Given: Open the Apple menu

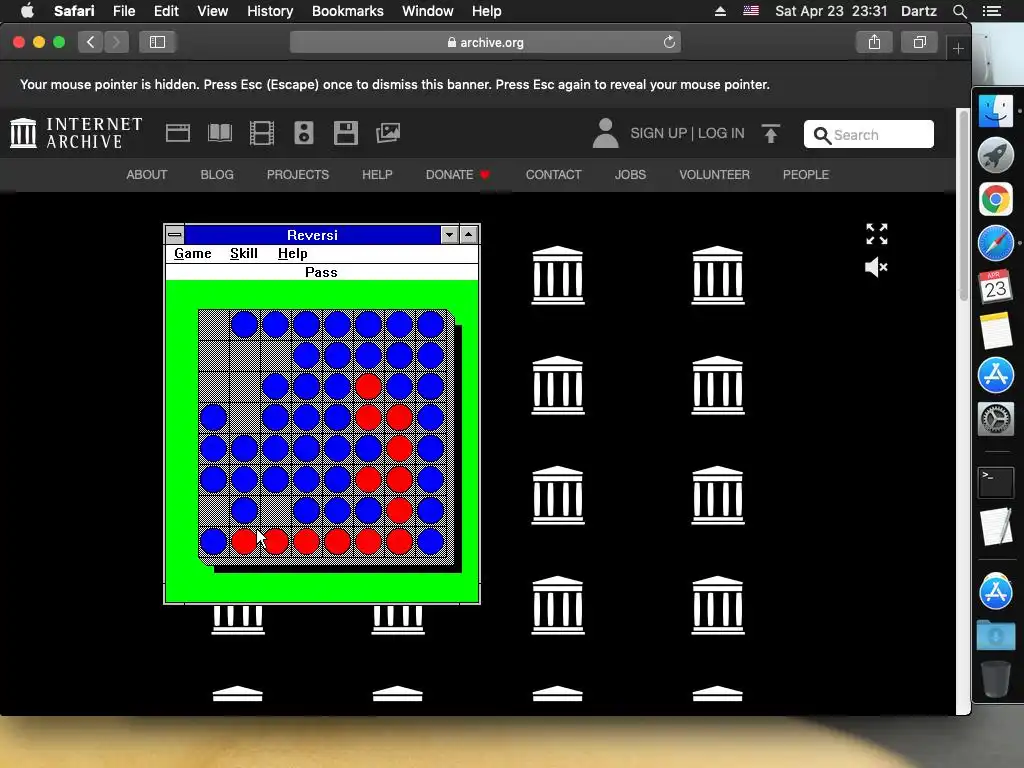Looking at the screenshot, I should click(27, 11).
